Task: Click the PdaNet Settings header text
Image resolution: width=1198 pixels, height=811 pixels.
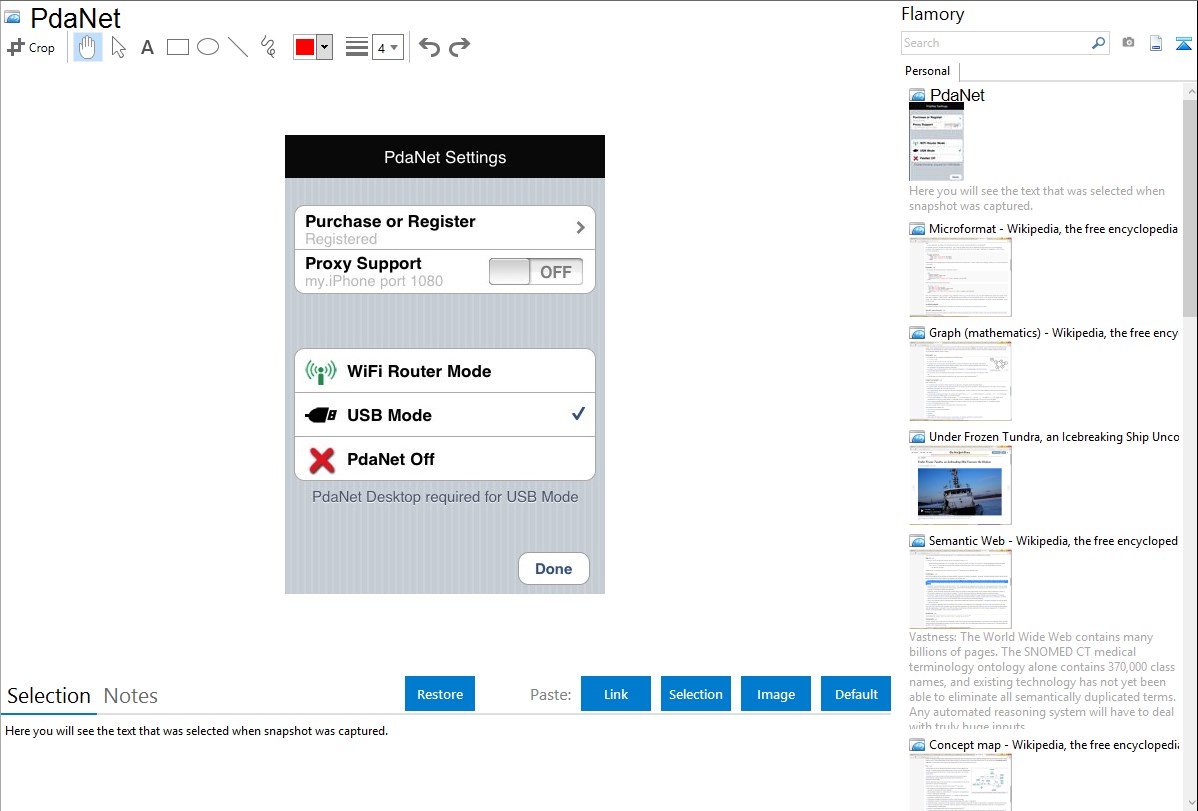Action: tap(445, 157)
